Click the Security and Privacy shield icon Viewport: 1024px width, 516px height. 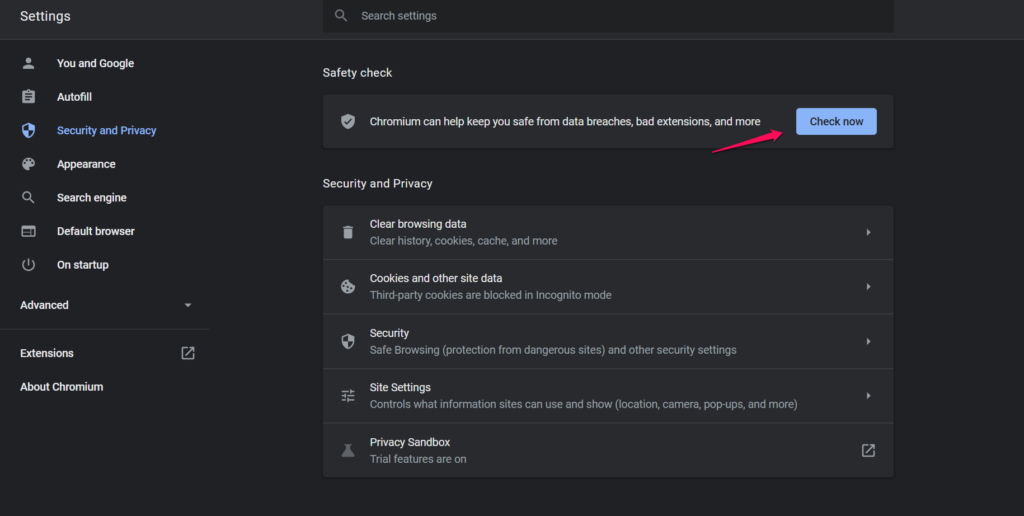point(28,131)
